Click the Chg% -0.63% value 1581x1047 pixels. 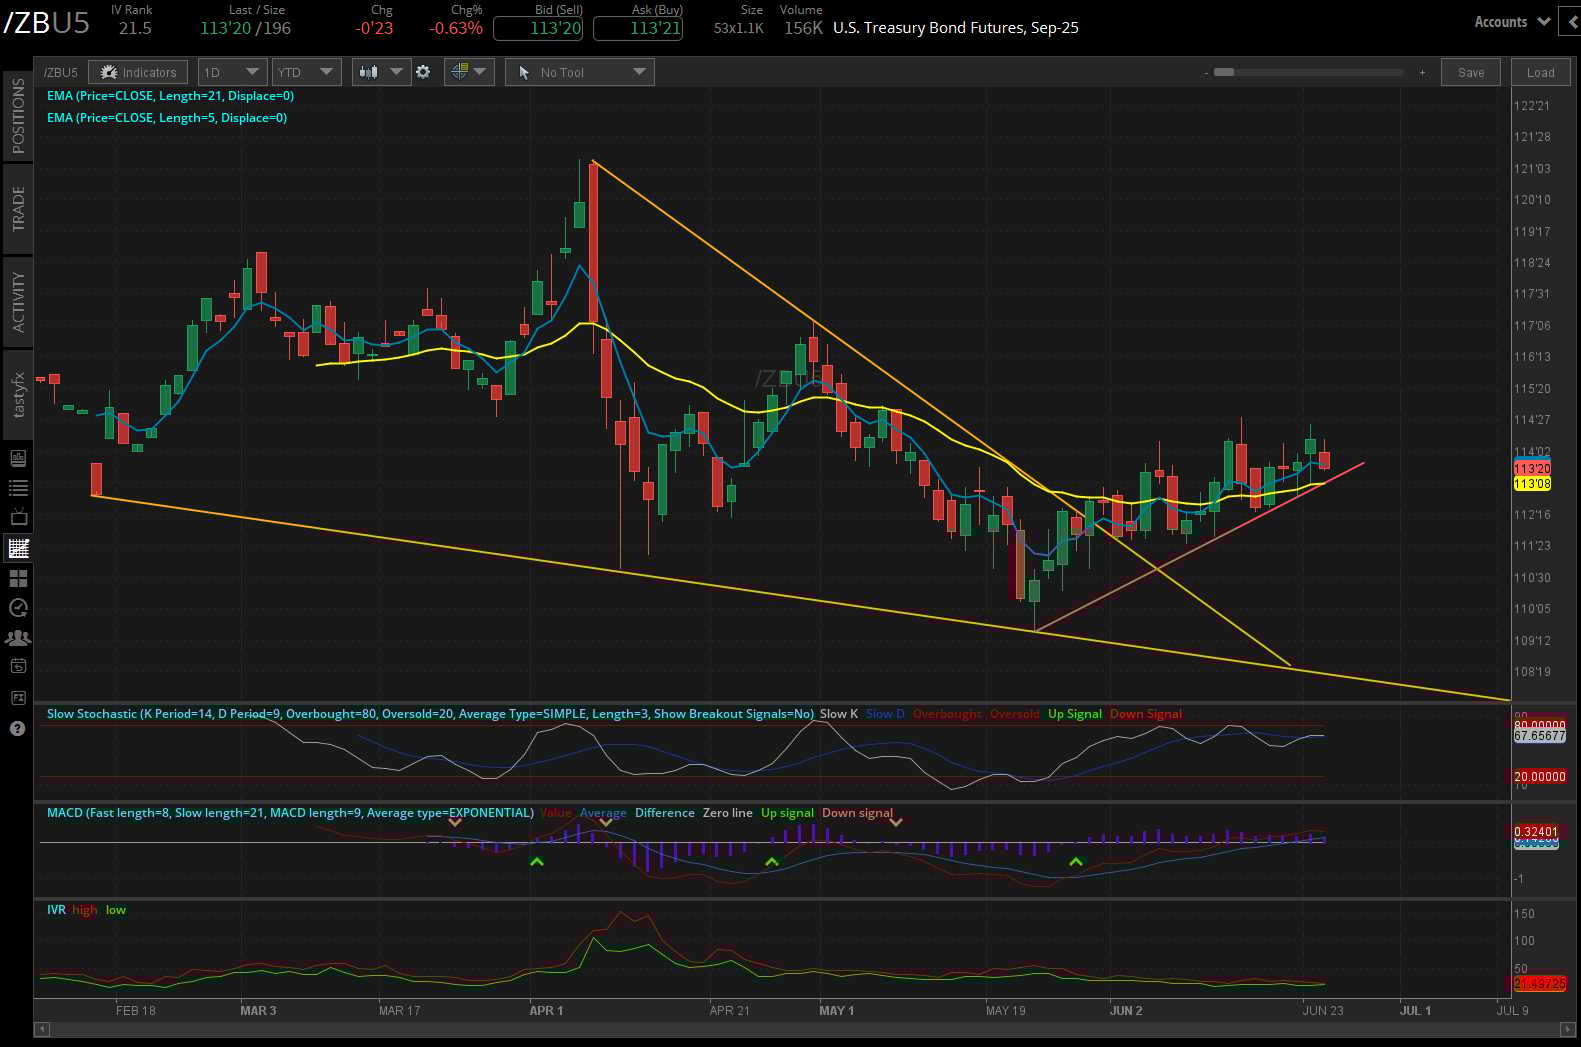click(456, 28)
